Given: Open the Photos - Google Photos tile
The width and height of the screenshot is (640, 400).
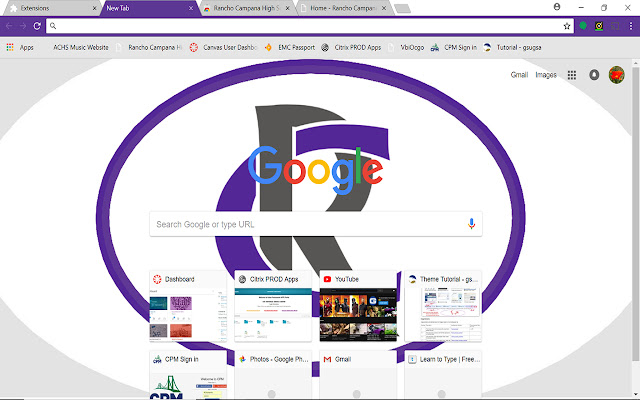Looking at the screenshot, I should point(273,375).
